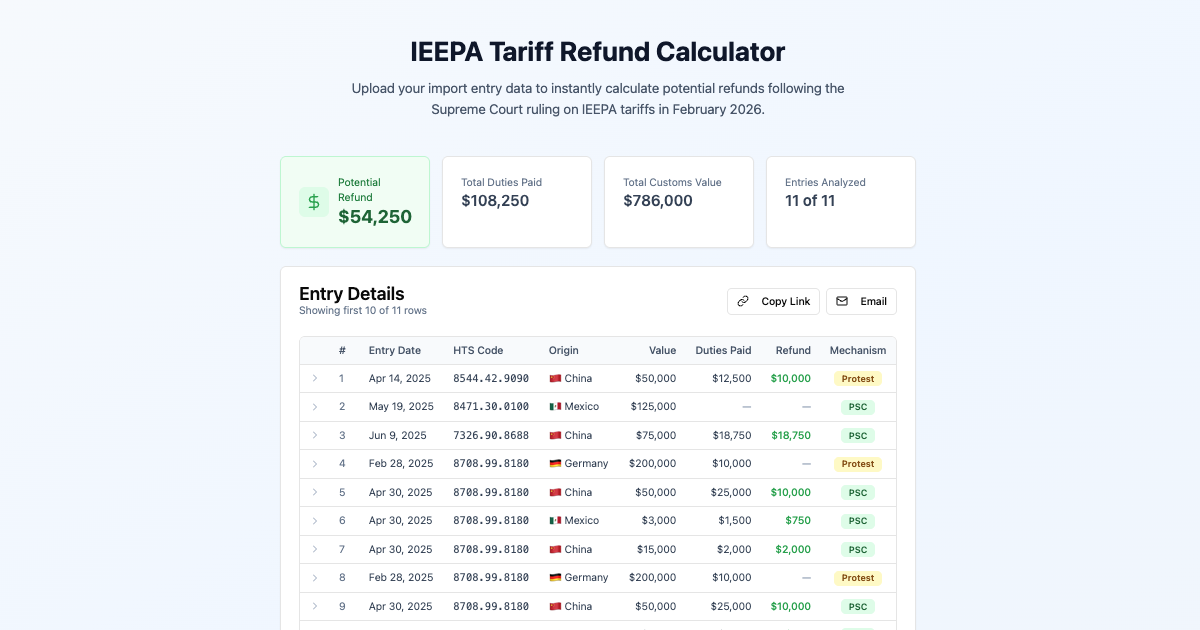Expand the May 19, 2025 Mexico entry row
The width and height of the screenshot is (1200, 630).
[317, 407]
